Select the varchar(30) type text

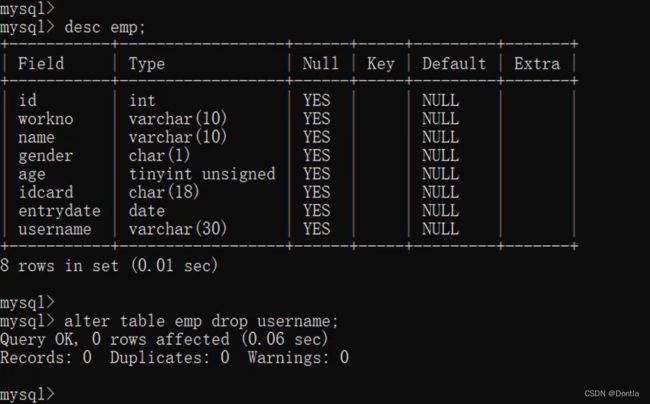pyautogui.click(x=178, y=229)
